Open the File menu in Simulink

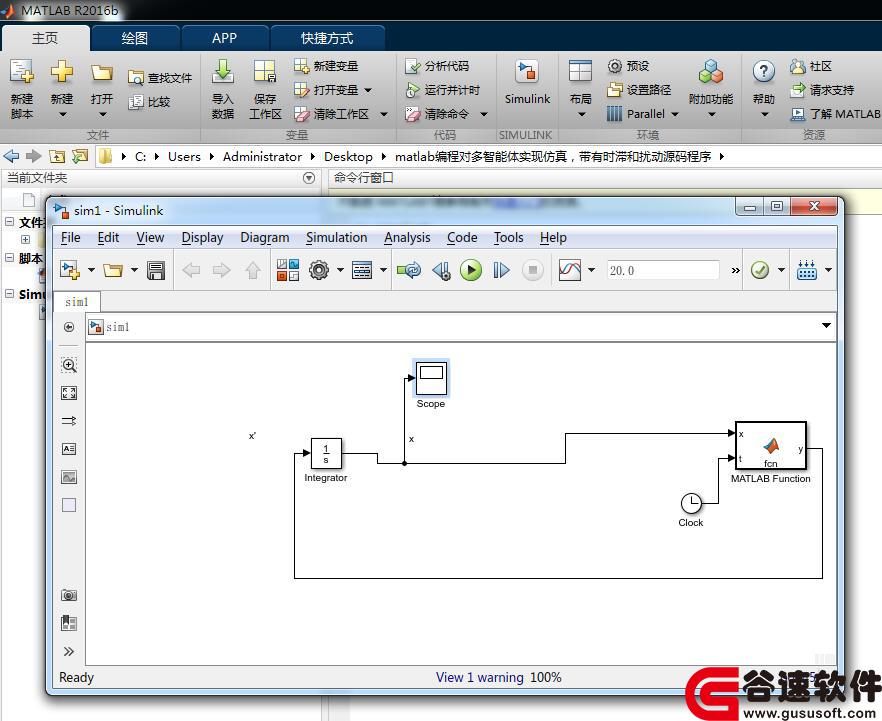70,238
